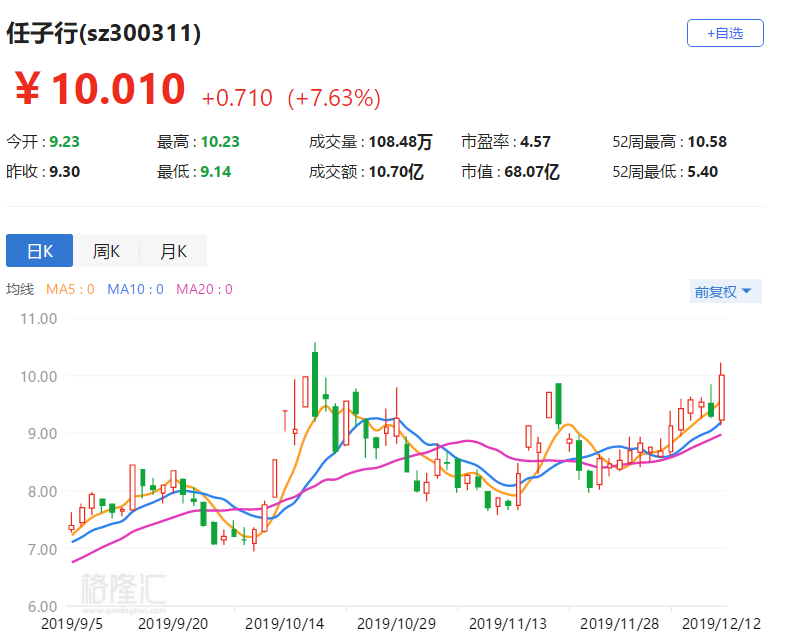Click the 2019/12/12 date axis label
The height and width of the screenshot is (639, 789).
click(721, 624)
